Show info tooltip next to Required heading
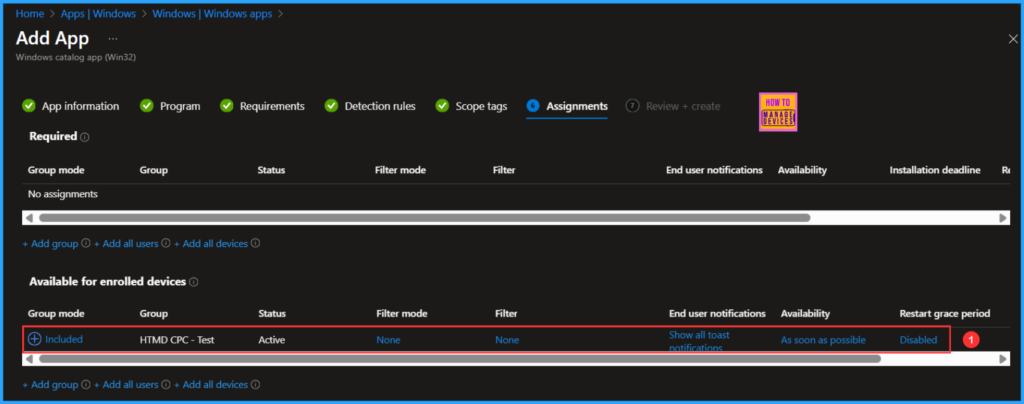 pyautogui.click(x=85, y=137)
